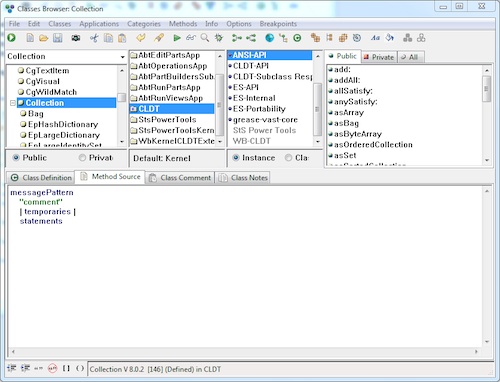Click methods list scroll-down arrow
Screen dimensions: 500x382
[x=487, y=160]
